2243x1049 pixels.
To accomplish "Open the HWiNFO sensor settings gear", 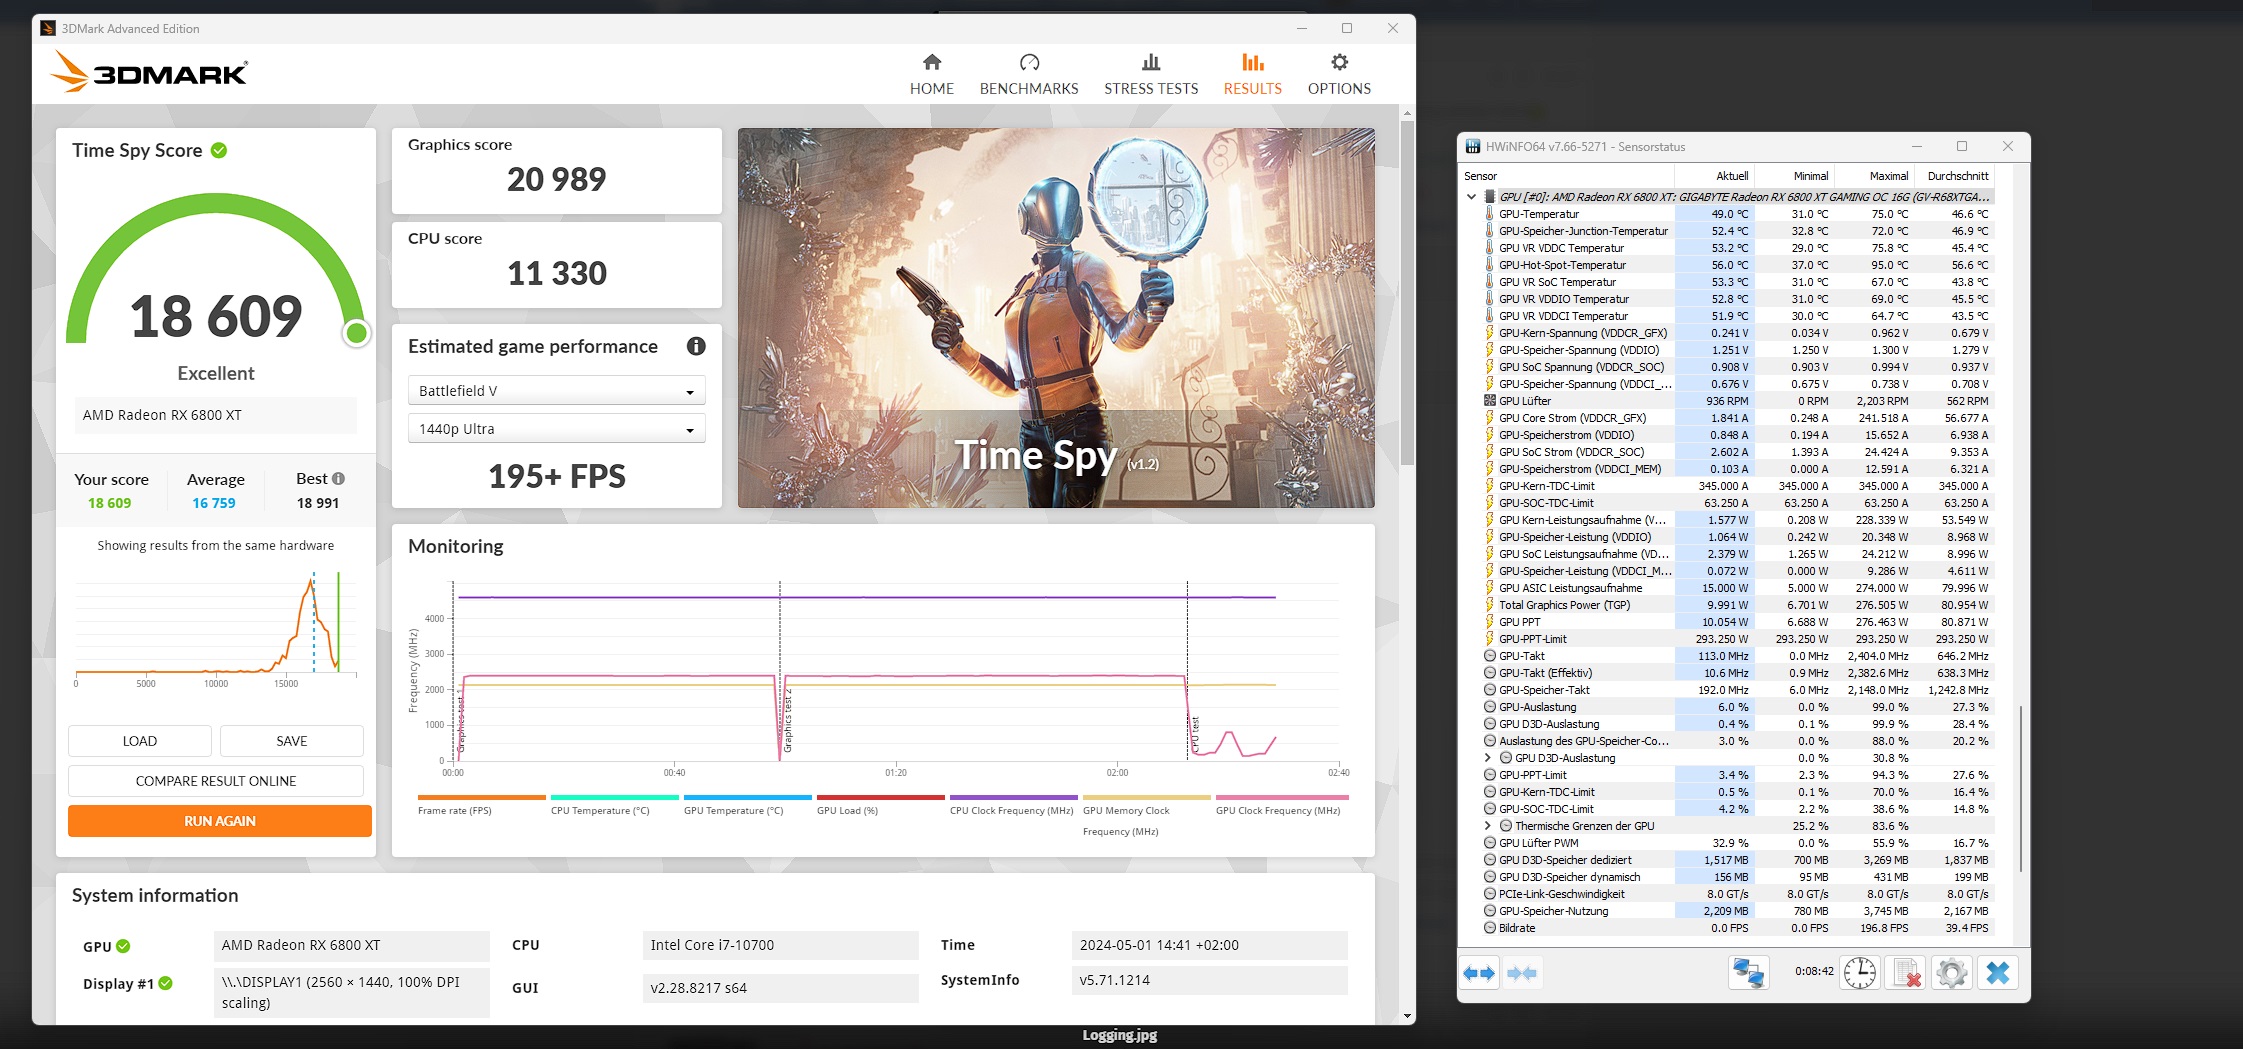I will (x=1951, y=973).
